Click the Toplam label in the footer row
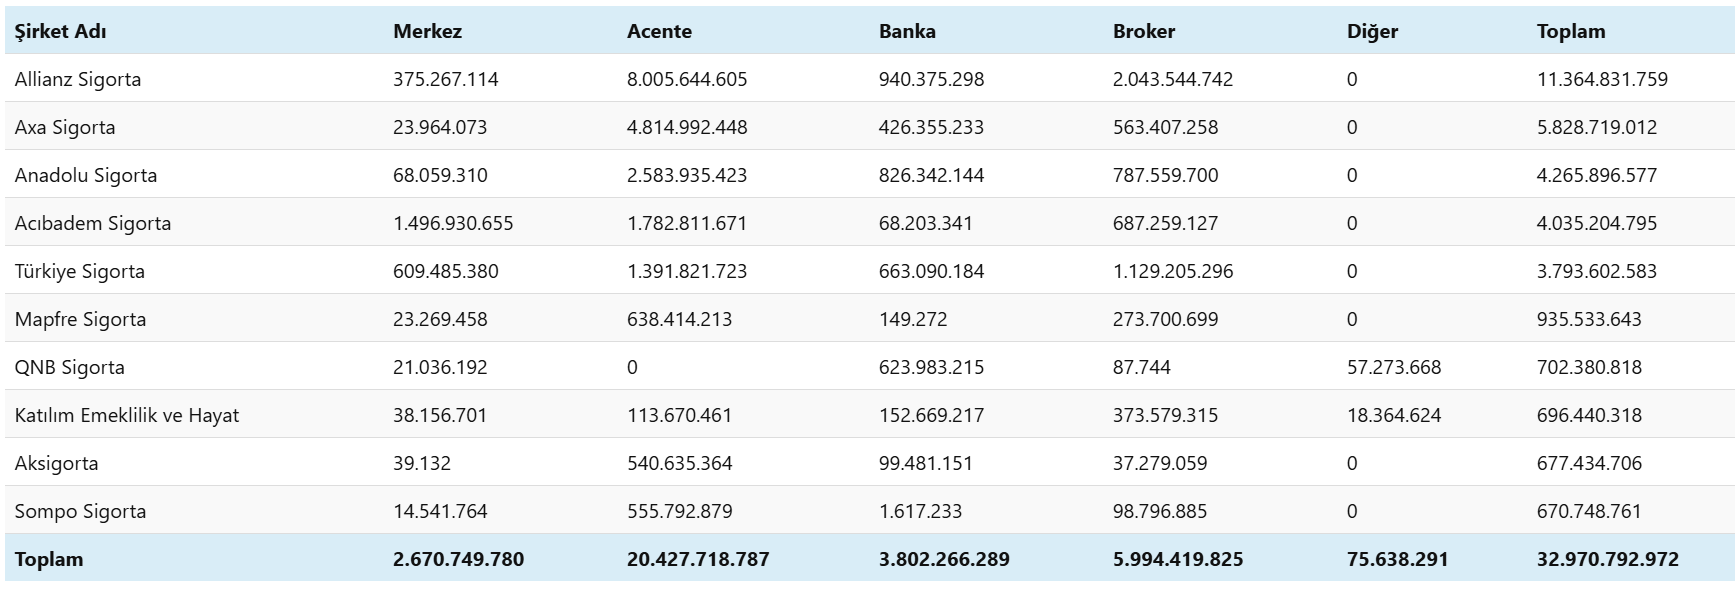This screenshot has width=1735, height=590. [x=49, y=559]
